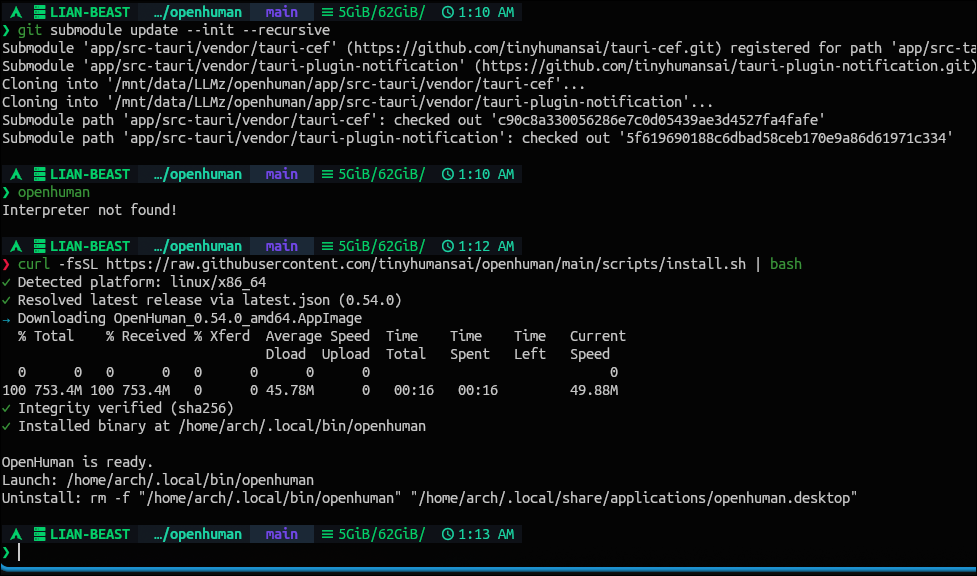This screenshot has width=977, height=576.
Task: Click the …/openhuman path segment in 1:13 AM prompt
Action: point(197,534)
